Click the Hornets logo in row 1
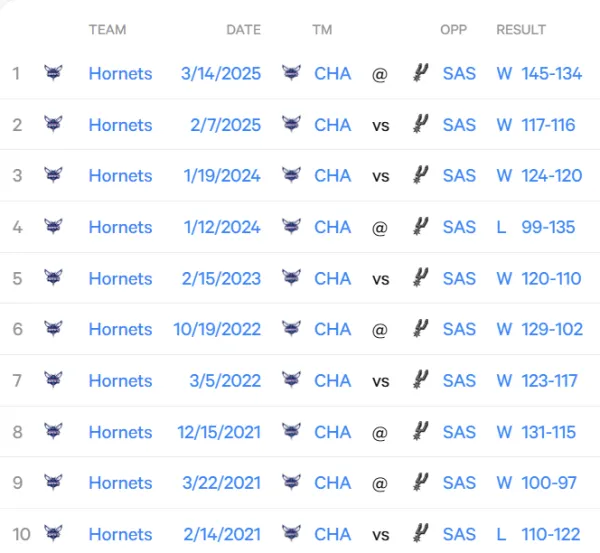The height and width of the screenshot is (553, 600). click(x=53, y=73)
